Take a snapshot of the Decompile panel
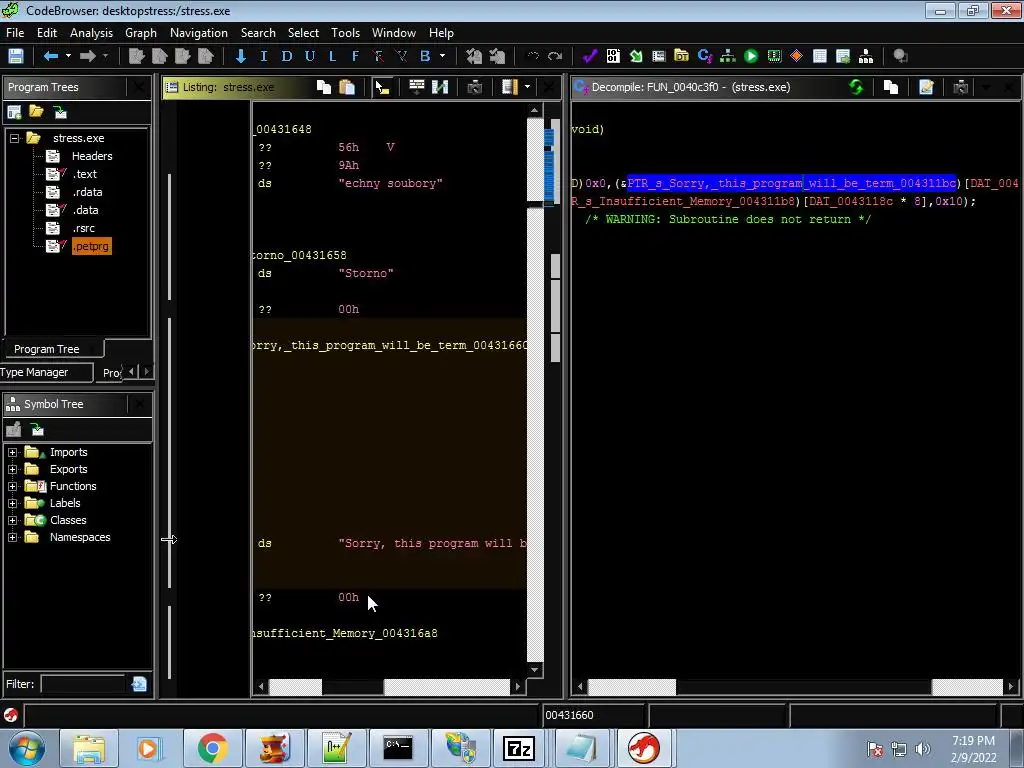1024x768 pixels. tap(960, 87)
